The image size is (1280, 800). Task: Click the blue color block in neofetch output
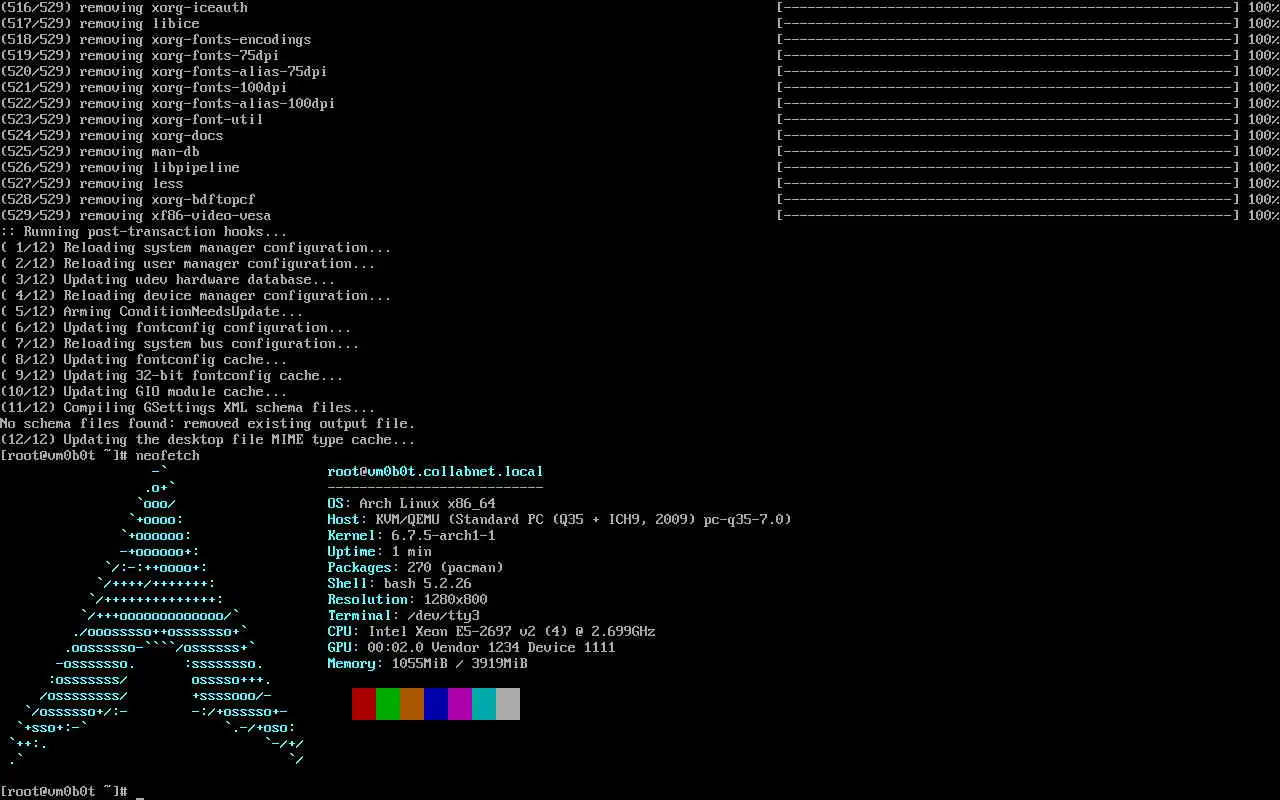pyautogui.click(x=436, y=703)
